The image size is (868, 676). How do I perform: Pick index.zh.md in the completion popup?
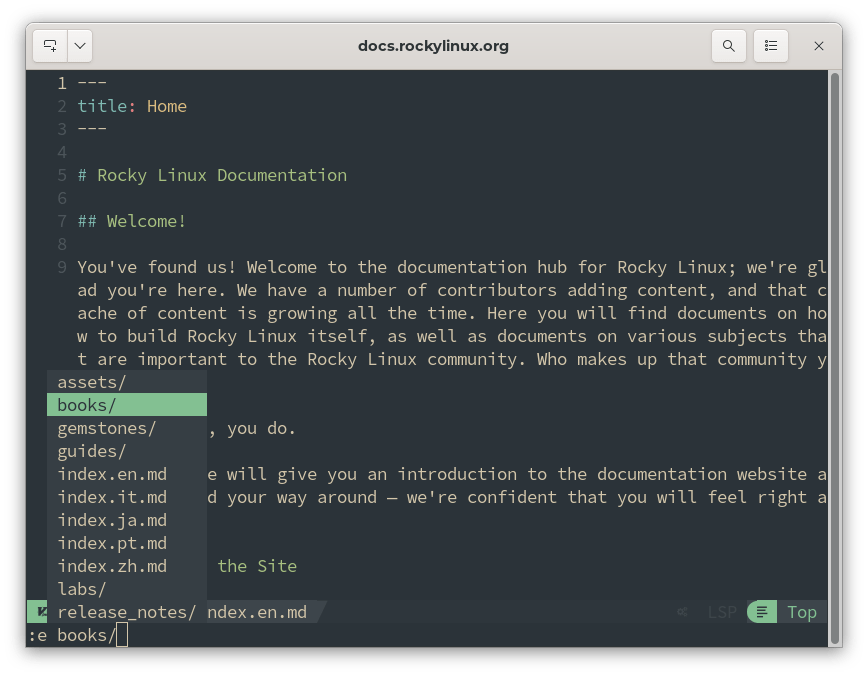(127, 566)
